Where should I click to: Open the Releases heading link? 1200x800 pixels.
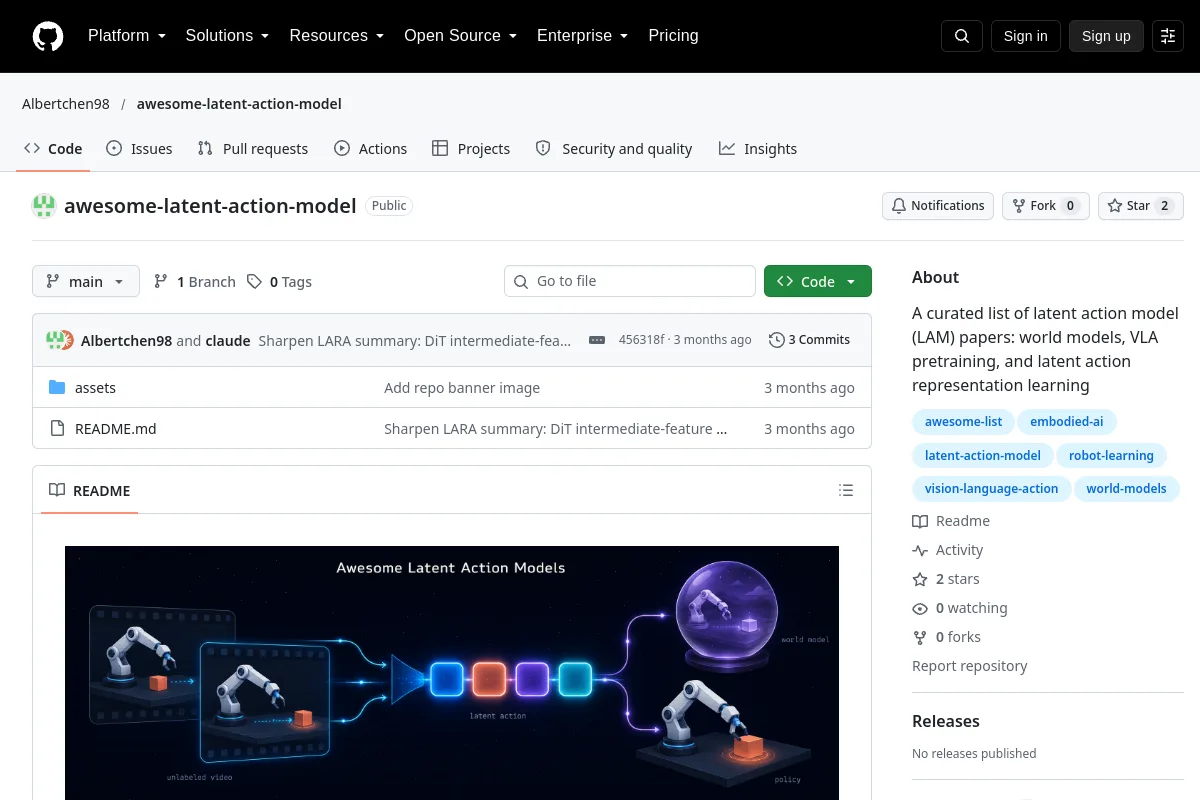pos(946,721)
